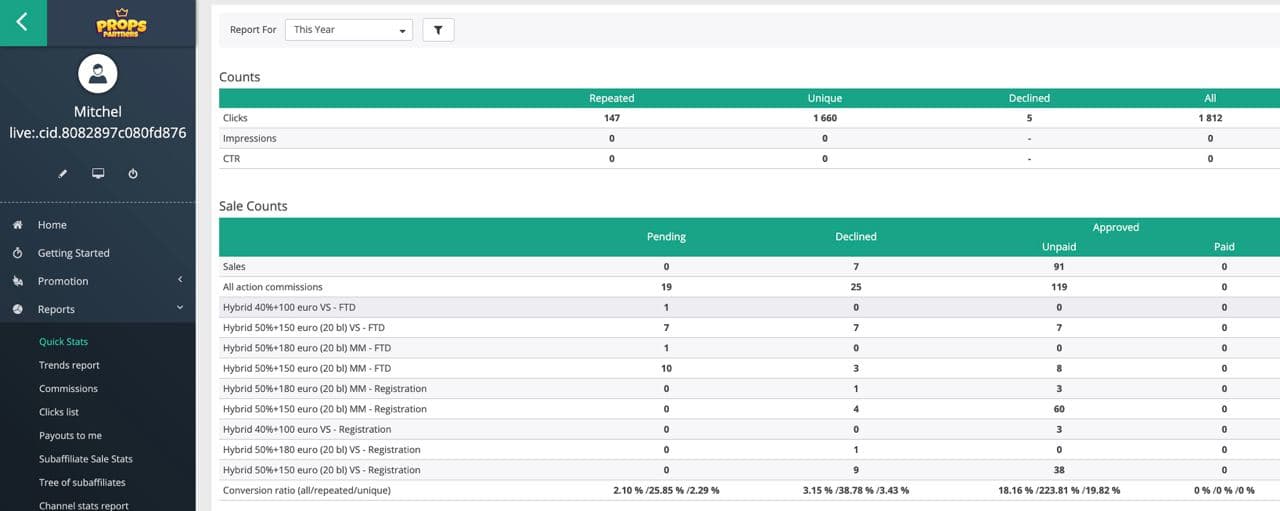The height and width of the screenshot is (511, 1280).
Task: Click the Getting Started stopwatch icon
Action: point(17,253)
